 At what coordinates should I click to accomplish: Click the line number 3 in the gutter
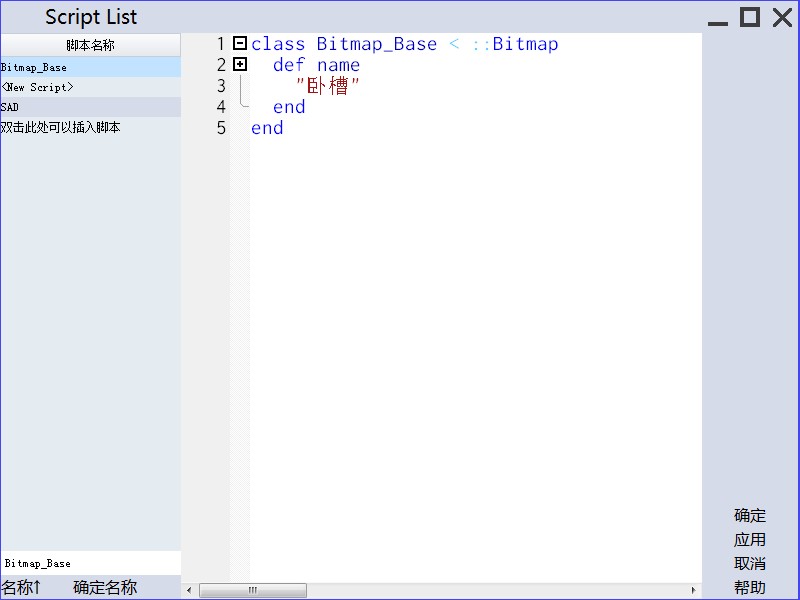221,86
